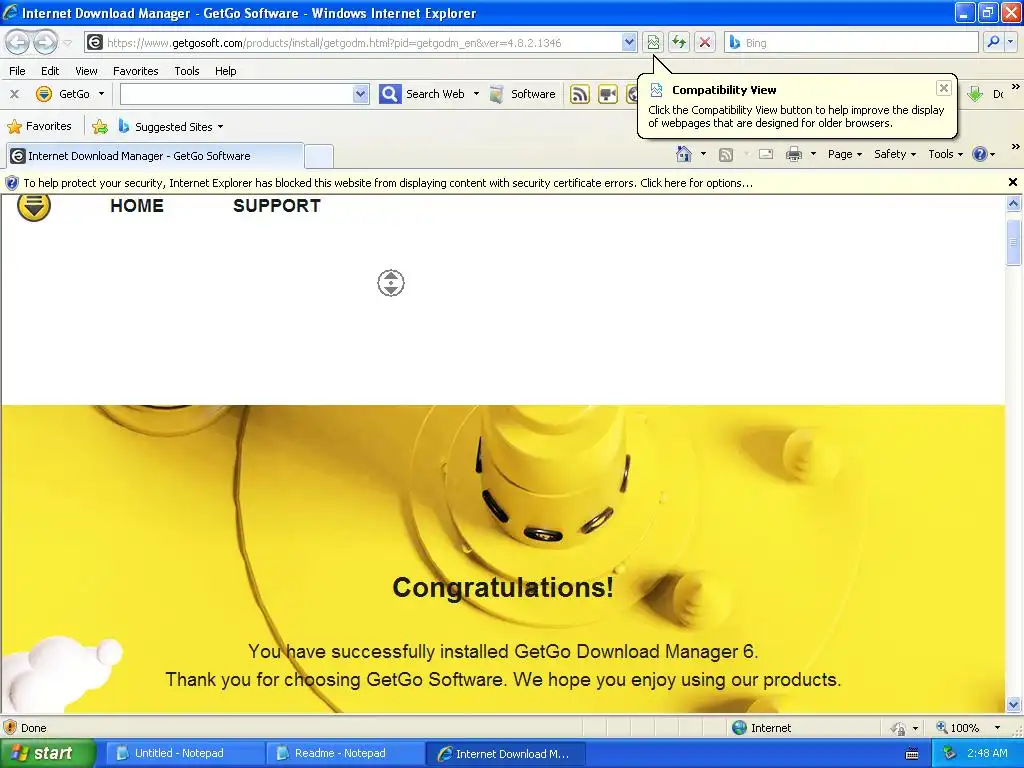Viewport: 1024px width, 768px height.
Task: Refresh the page with the green arrows button
Action: click(x=679, y=42)
